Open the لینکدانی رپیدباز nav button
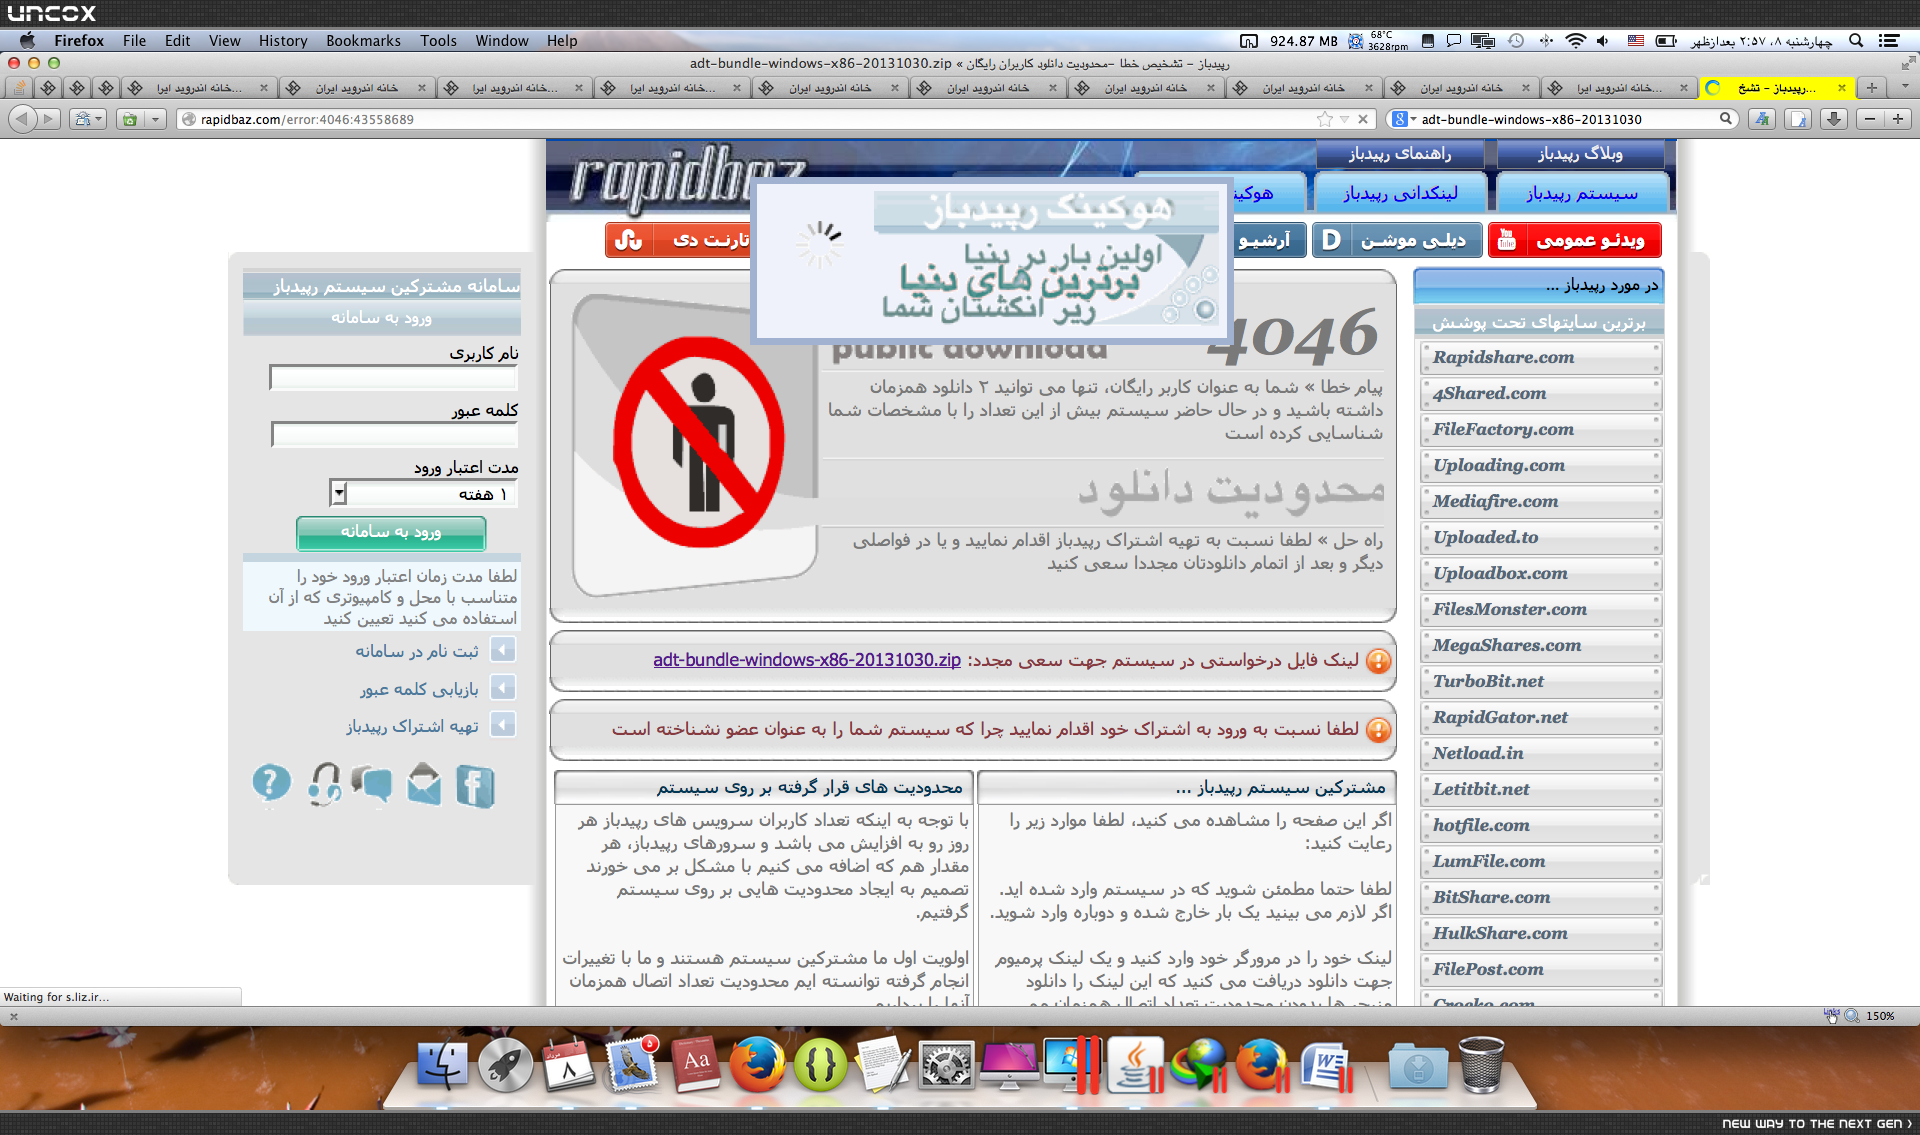The image size is (1920, 1135). 1400,193
